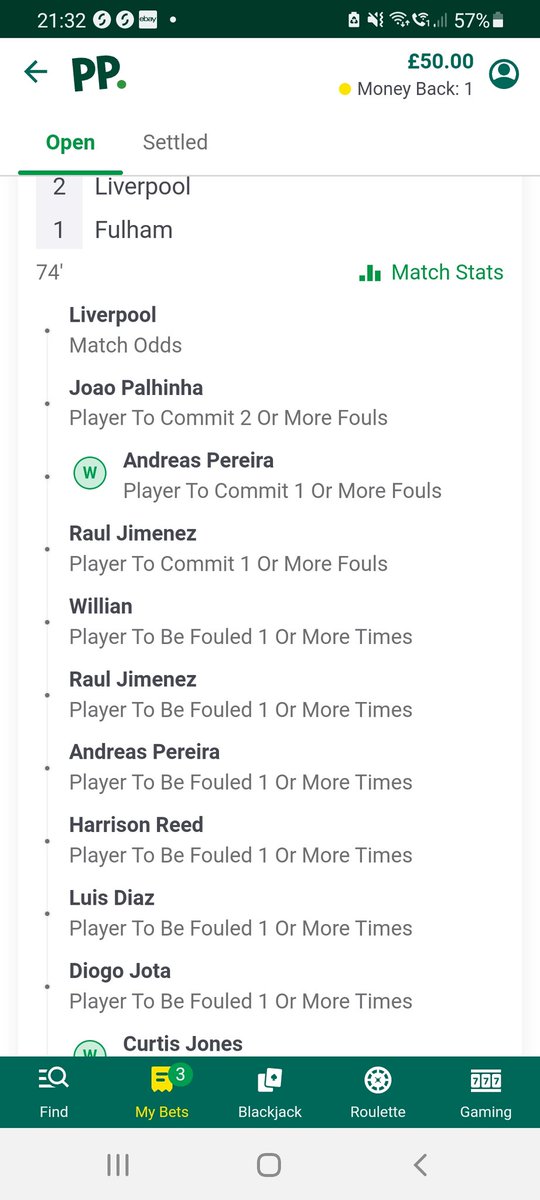540x1200 pixels.
Task: Select the Open tab
Action: click(x=70, y=142)
